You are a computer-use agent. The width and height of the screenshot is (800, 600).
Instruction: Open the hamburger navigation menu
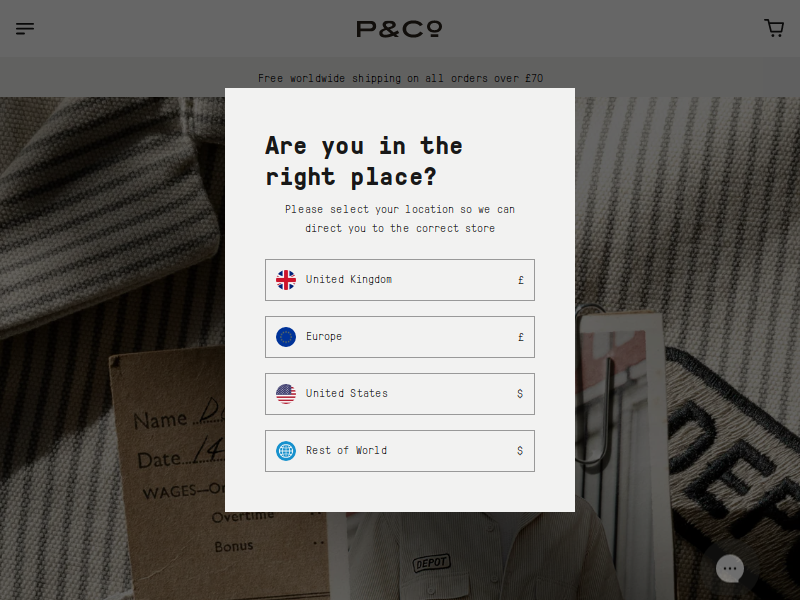pyautogui.click(x=24, y=29)
